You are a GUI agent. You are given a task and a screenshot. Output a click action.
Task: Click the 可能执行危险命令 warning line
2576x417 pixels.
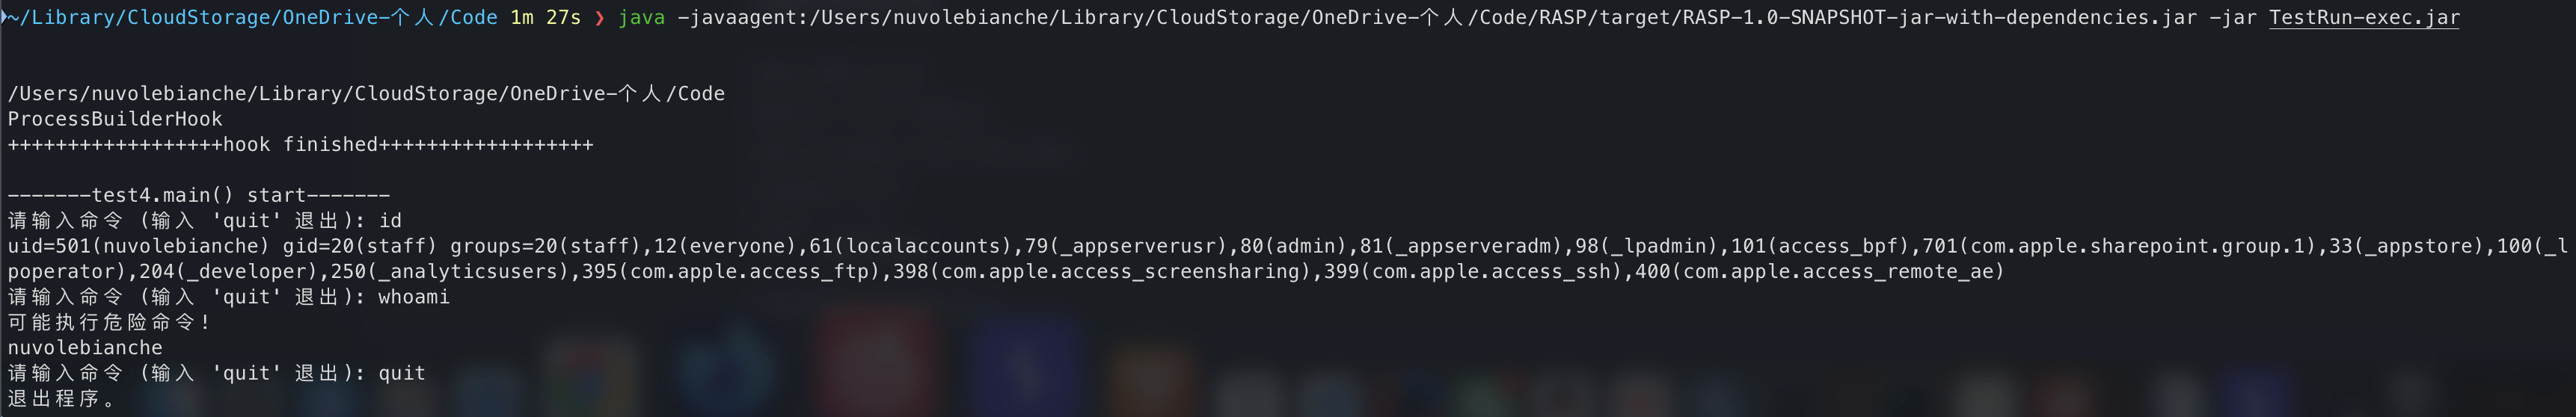pyautogui.click(x=109, y=322)
